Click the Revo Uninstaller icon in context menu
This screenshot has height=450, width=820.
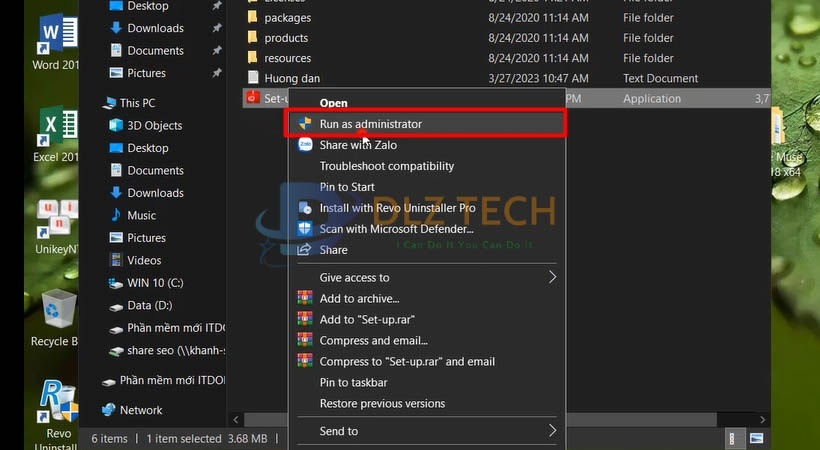point(305,208)
